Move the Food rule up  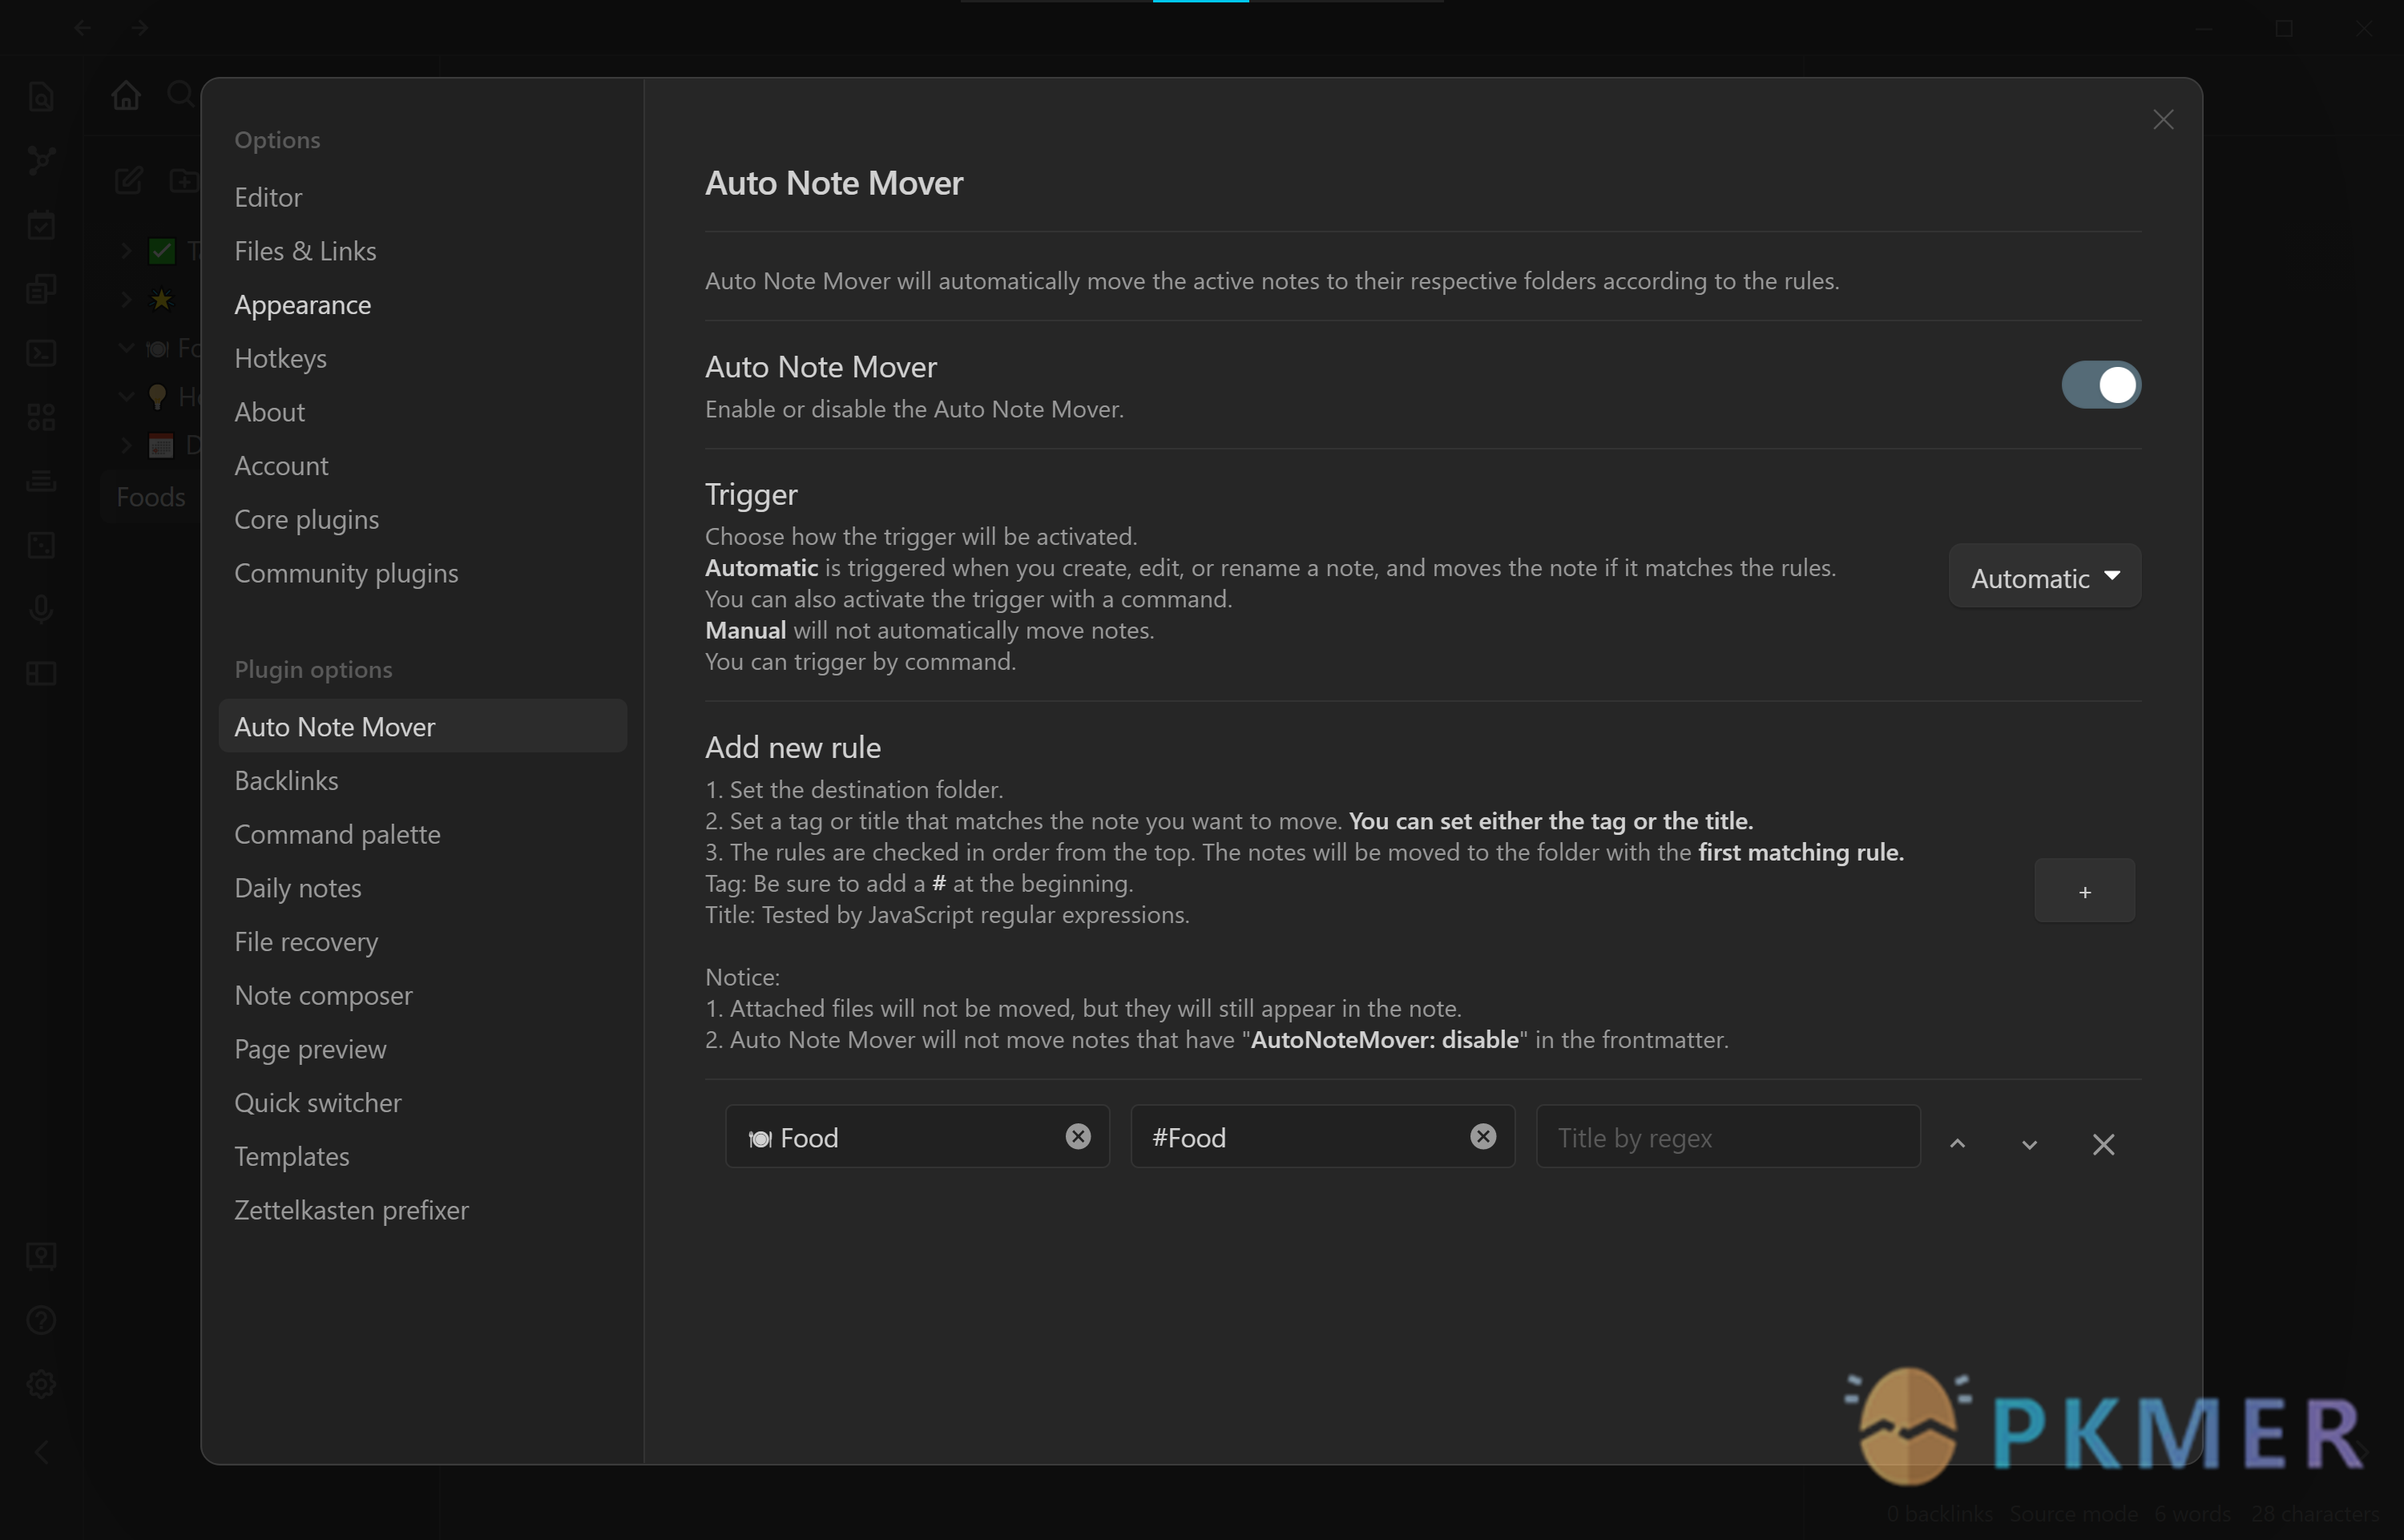[1957, 1143]
